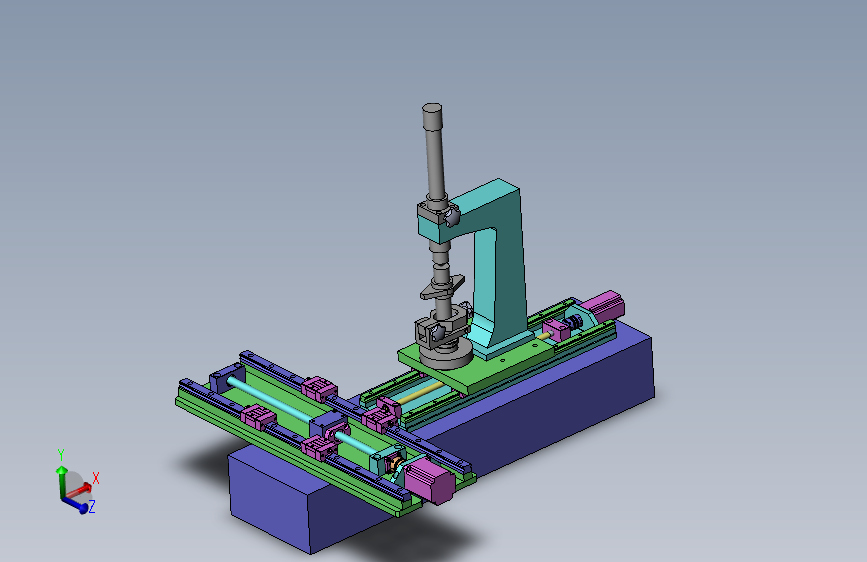Image resolution: width=867 pixels, height=562 pixels.
Task: Select the gray knob on the press head
Action: pos(451,216)
